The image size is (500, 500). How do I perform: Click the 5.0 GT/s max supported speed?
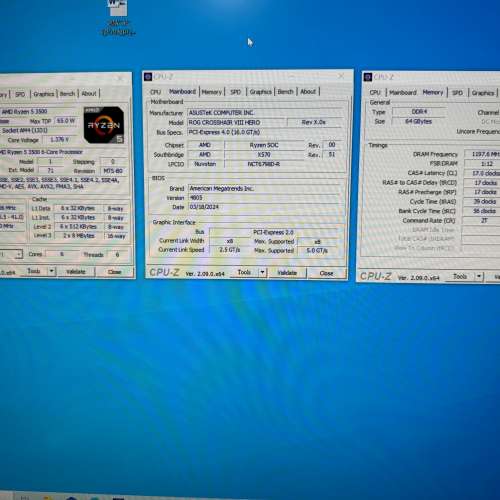click(x=317, y=251)
